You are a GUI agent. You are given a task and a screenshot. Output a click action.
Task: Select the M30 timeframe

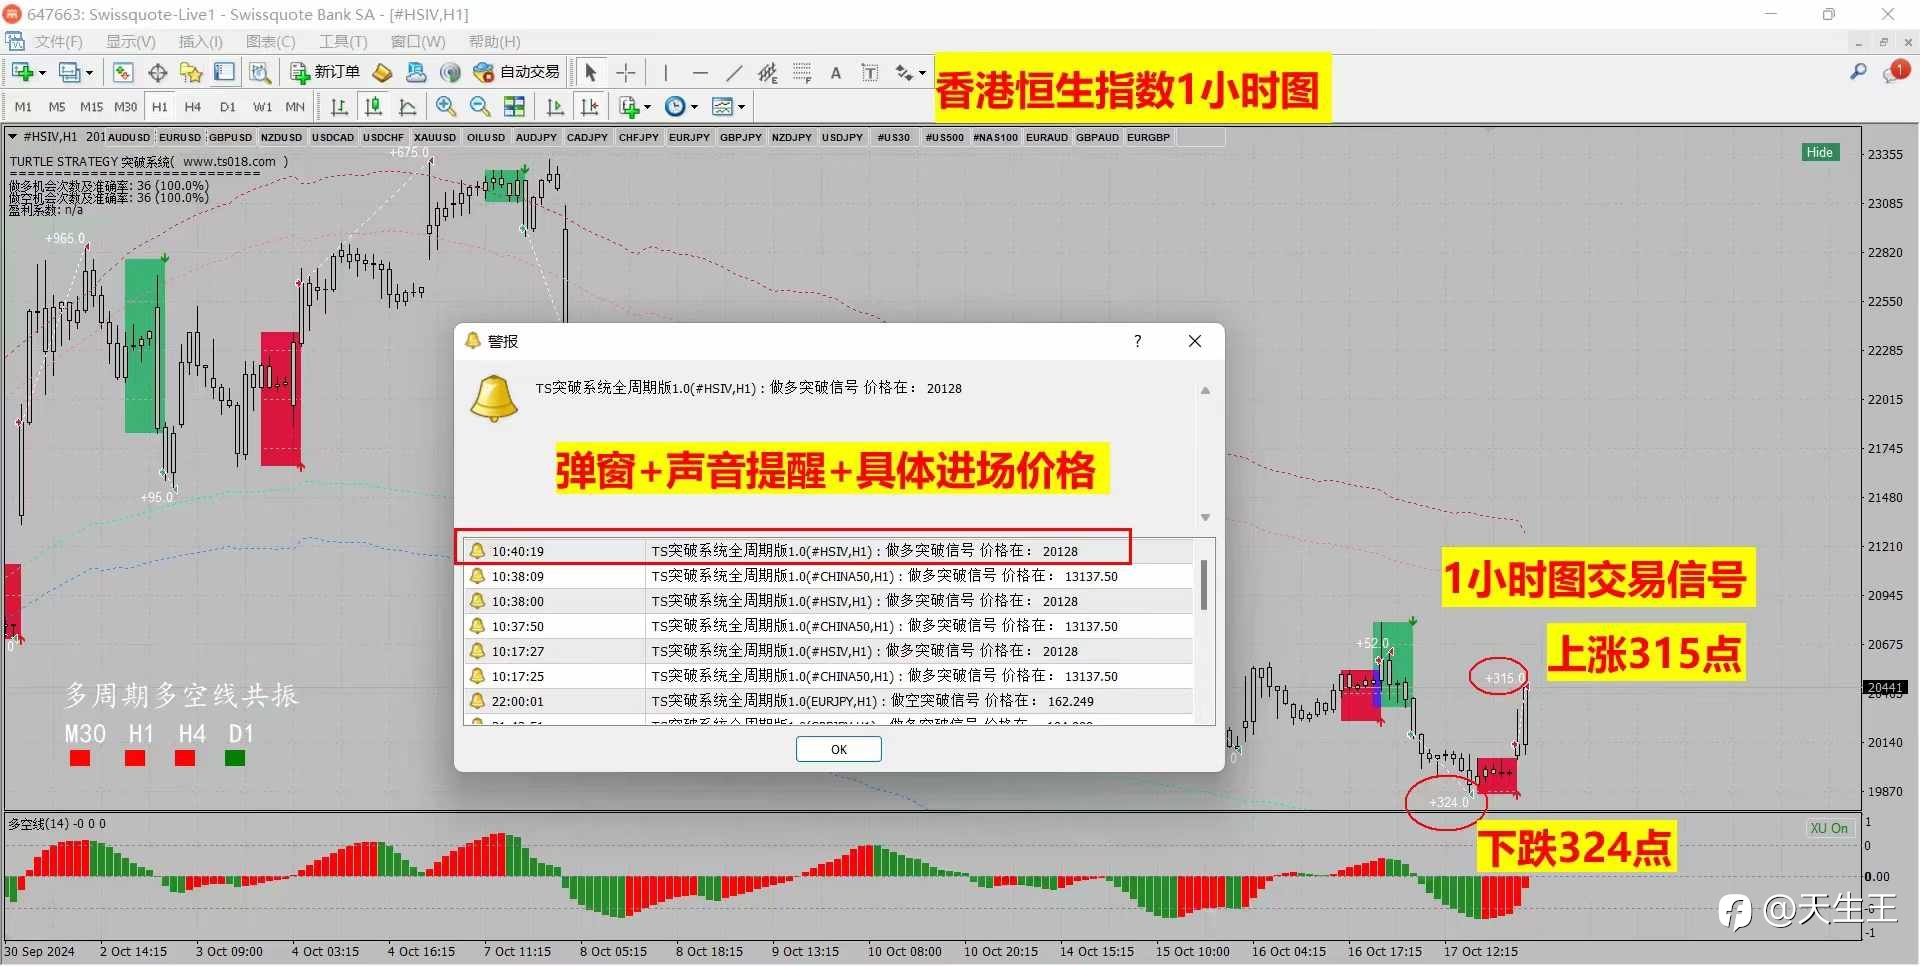coord(125,107)
